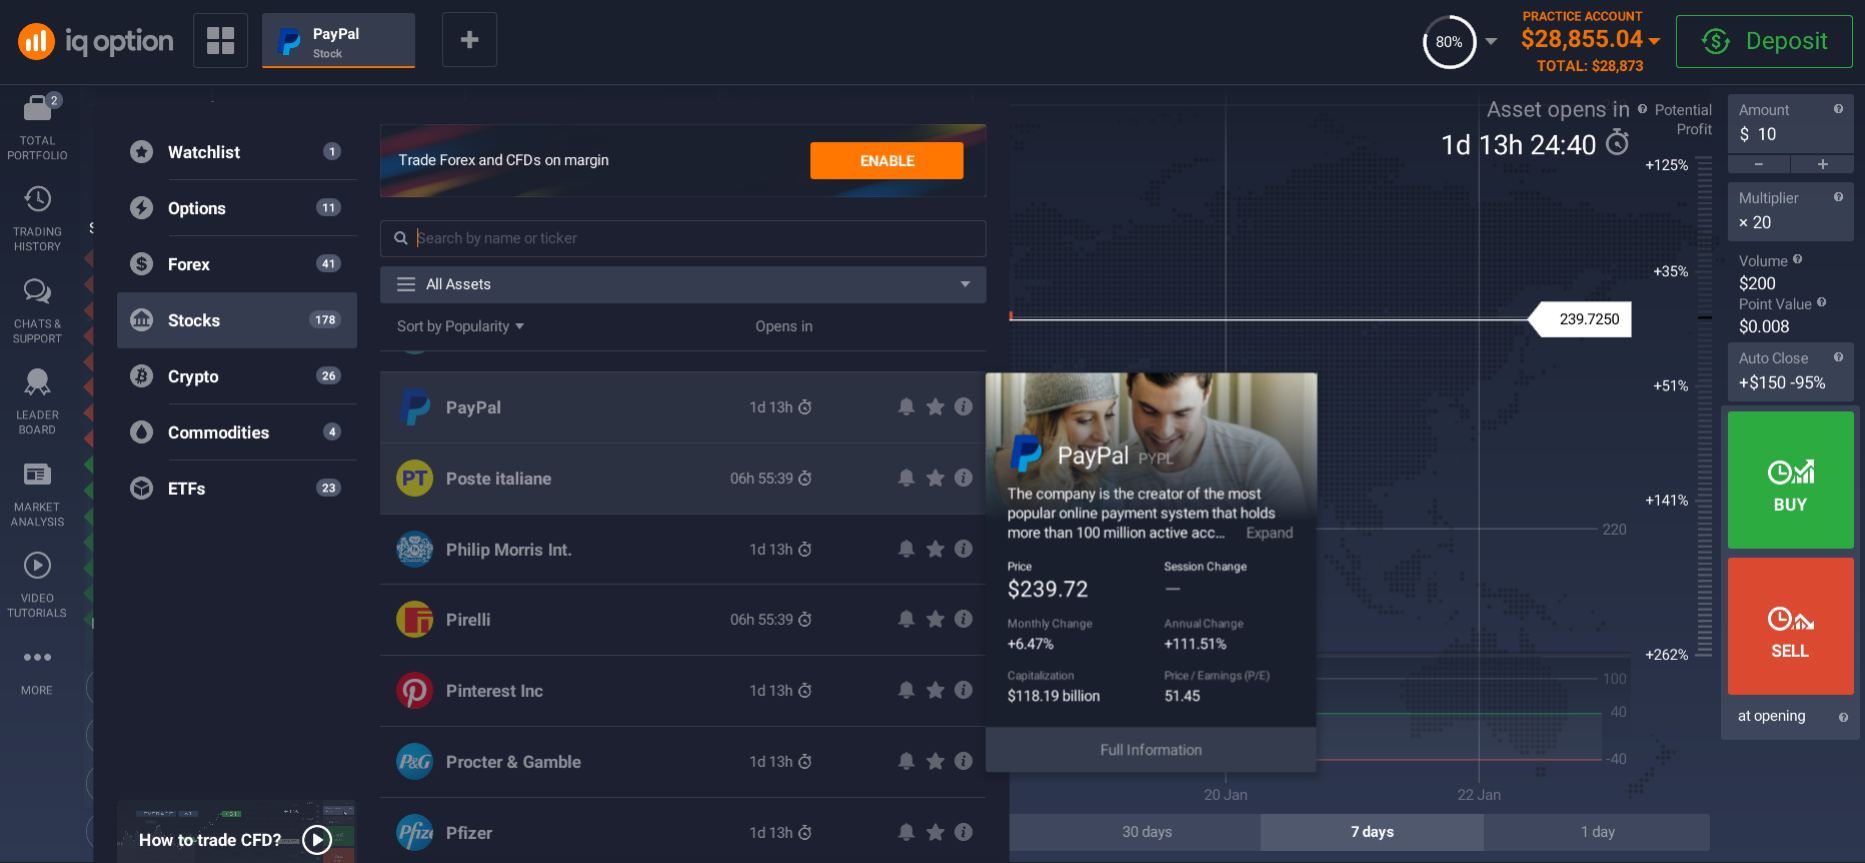The width and height of the screenshot is (1865, 863).
Task: Open the Auto Close settings
Action: [1790, 371]
